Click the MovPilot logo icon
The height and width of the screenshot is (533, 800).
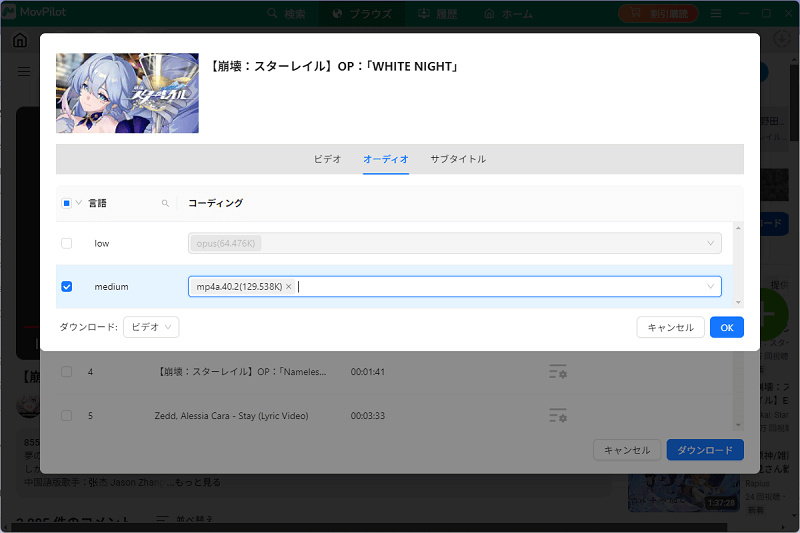pos(9,12)
